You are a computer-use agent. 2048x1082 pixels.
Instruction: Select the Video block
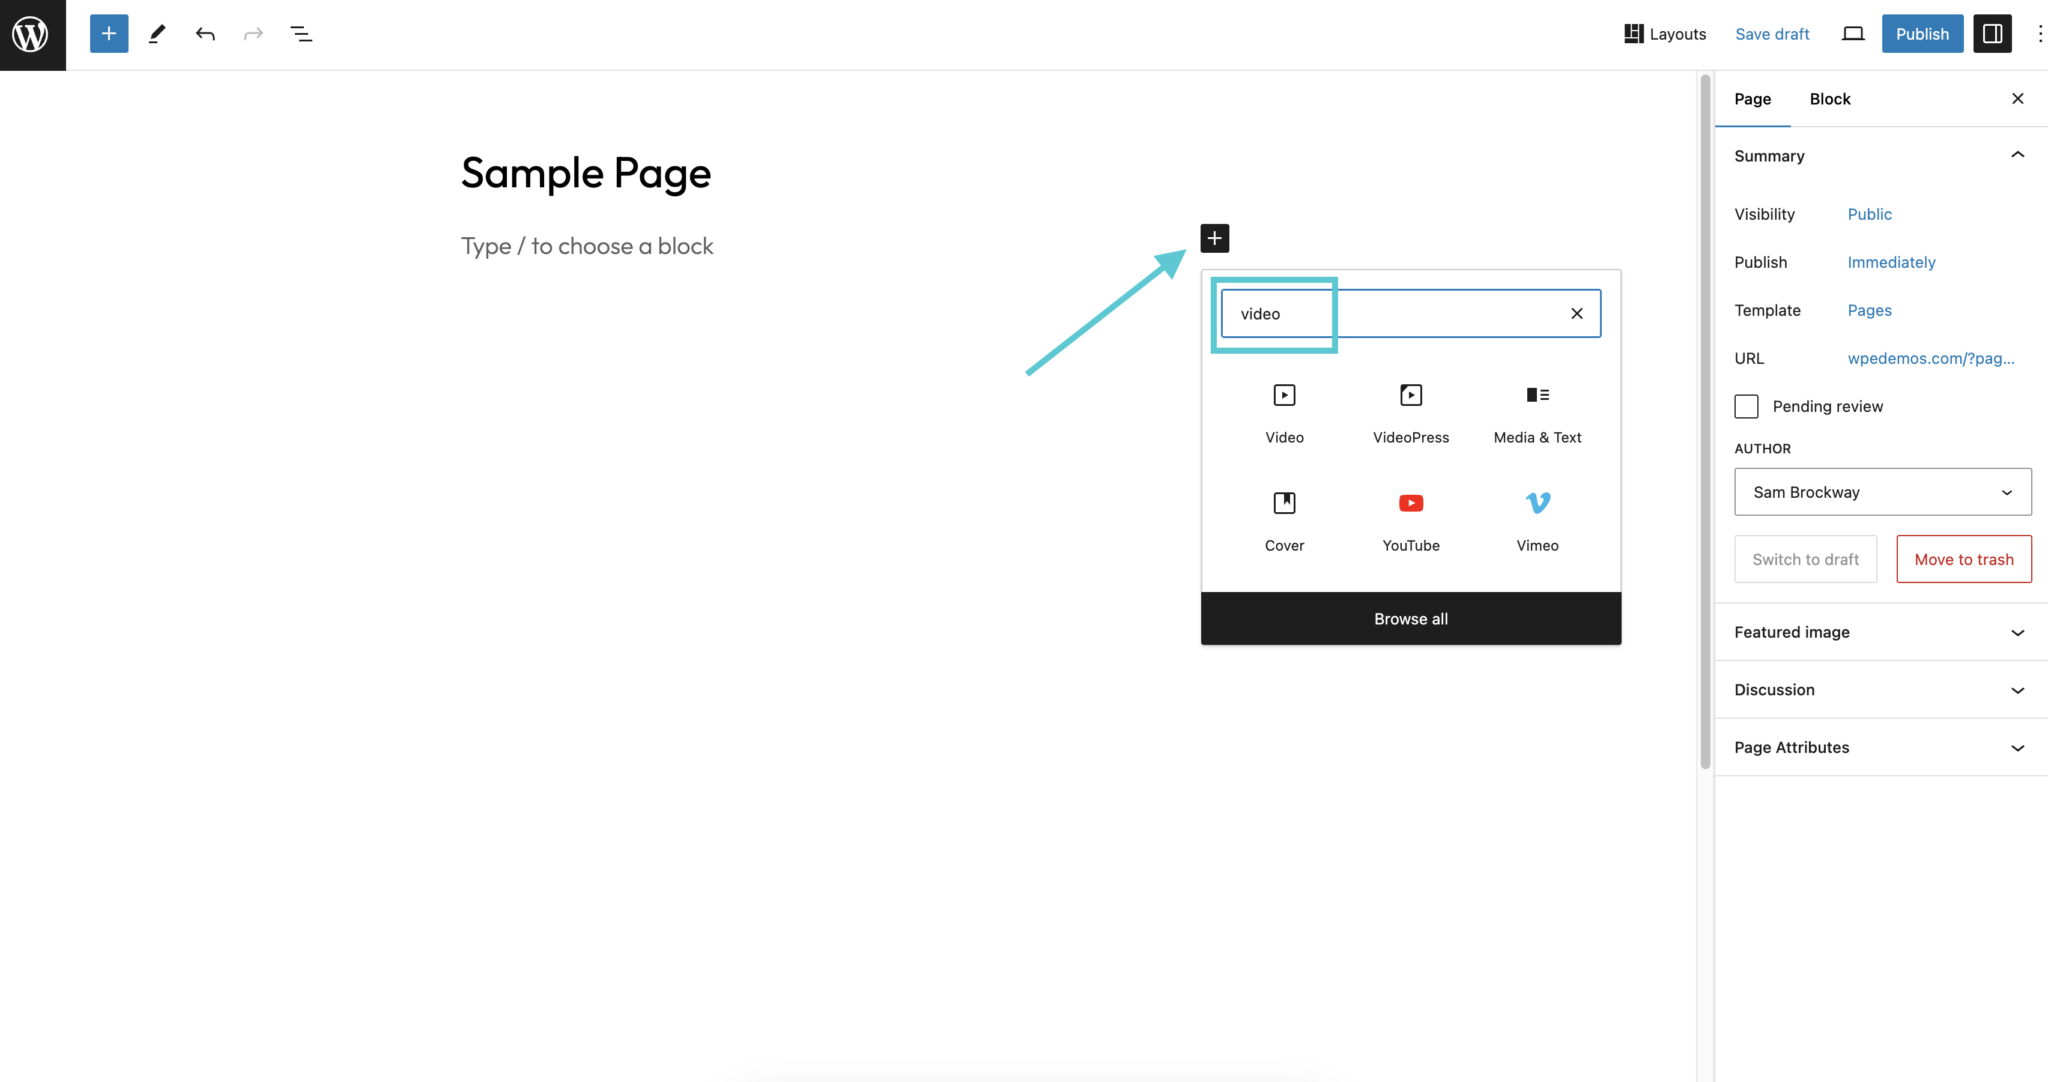1284,412
